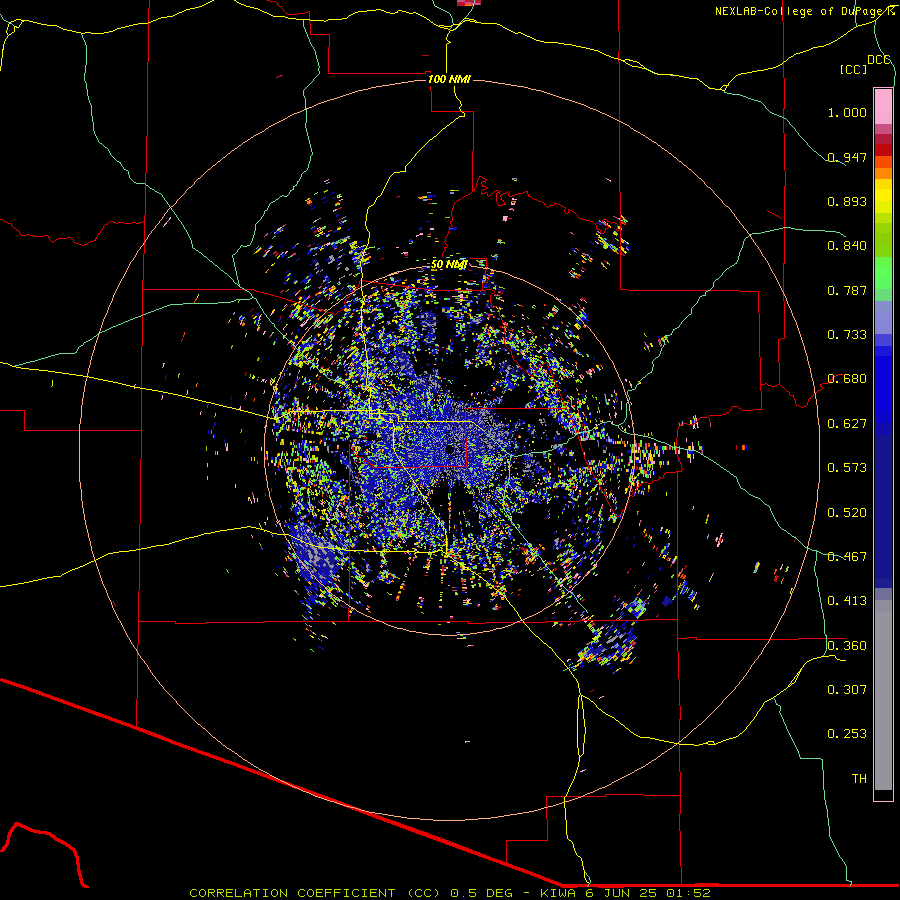Select the 0.413 scale value
The image size is (900, 900).
pyautogui.click(x=847, y=601)
